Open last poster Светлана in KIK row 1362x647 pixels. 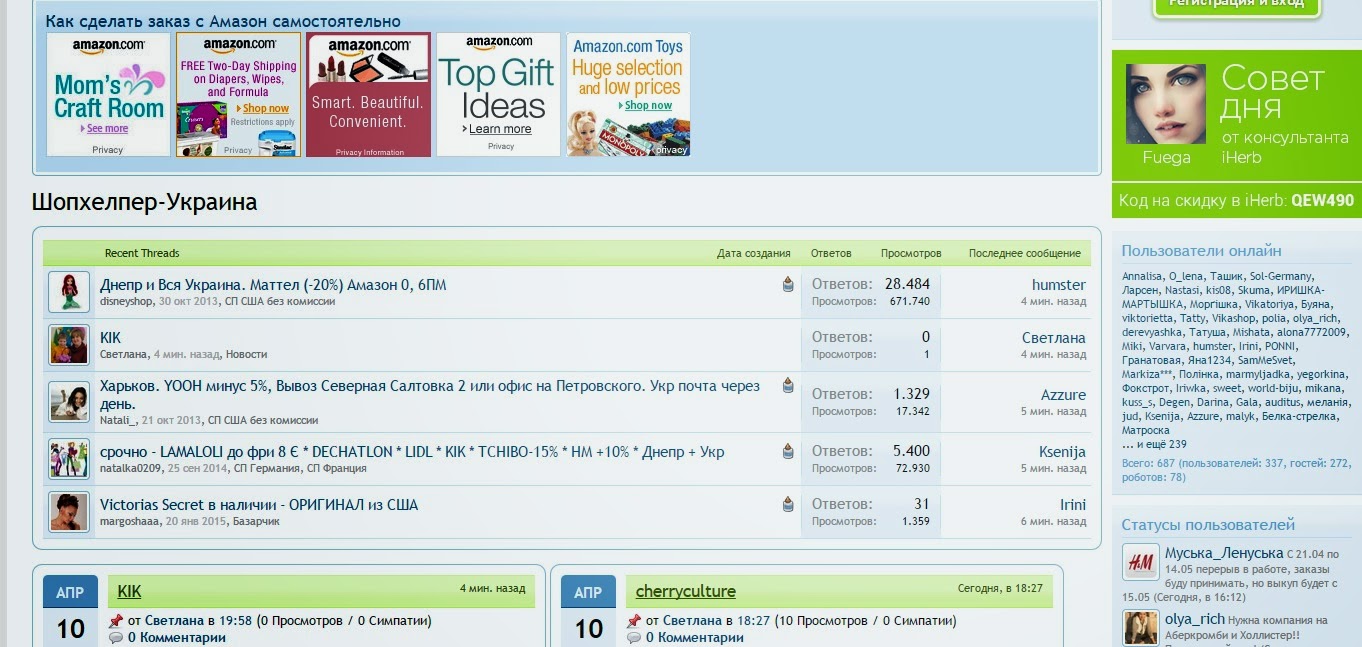1054,338
